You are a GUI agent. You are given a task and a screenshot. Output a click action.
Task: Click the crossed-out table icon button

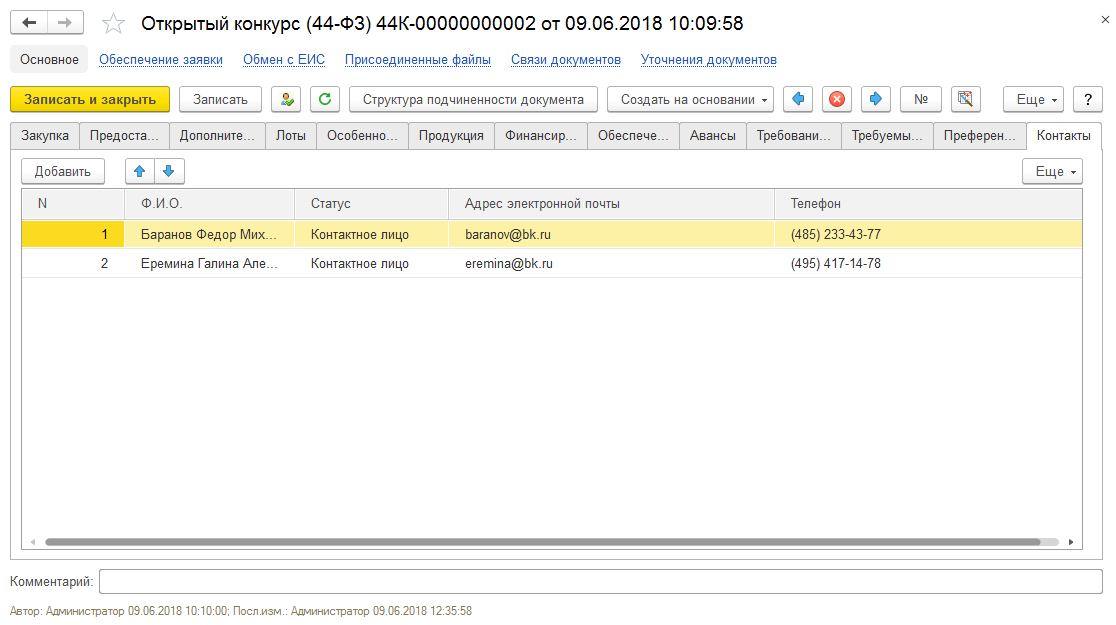click(965, 100)
